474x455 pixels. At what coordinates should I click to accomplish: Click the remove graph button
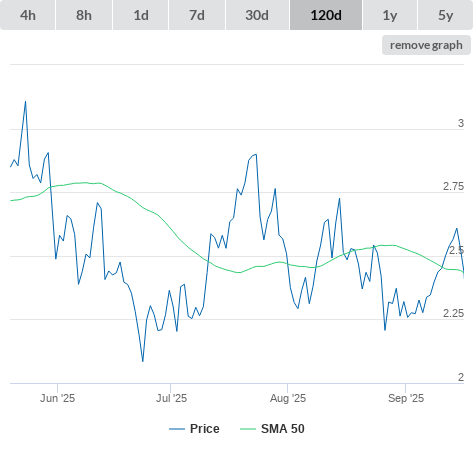(x=426, y=45)
